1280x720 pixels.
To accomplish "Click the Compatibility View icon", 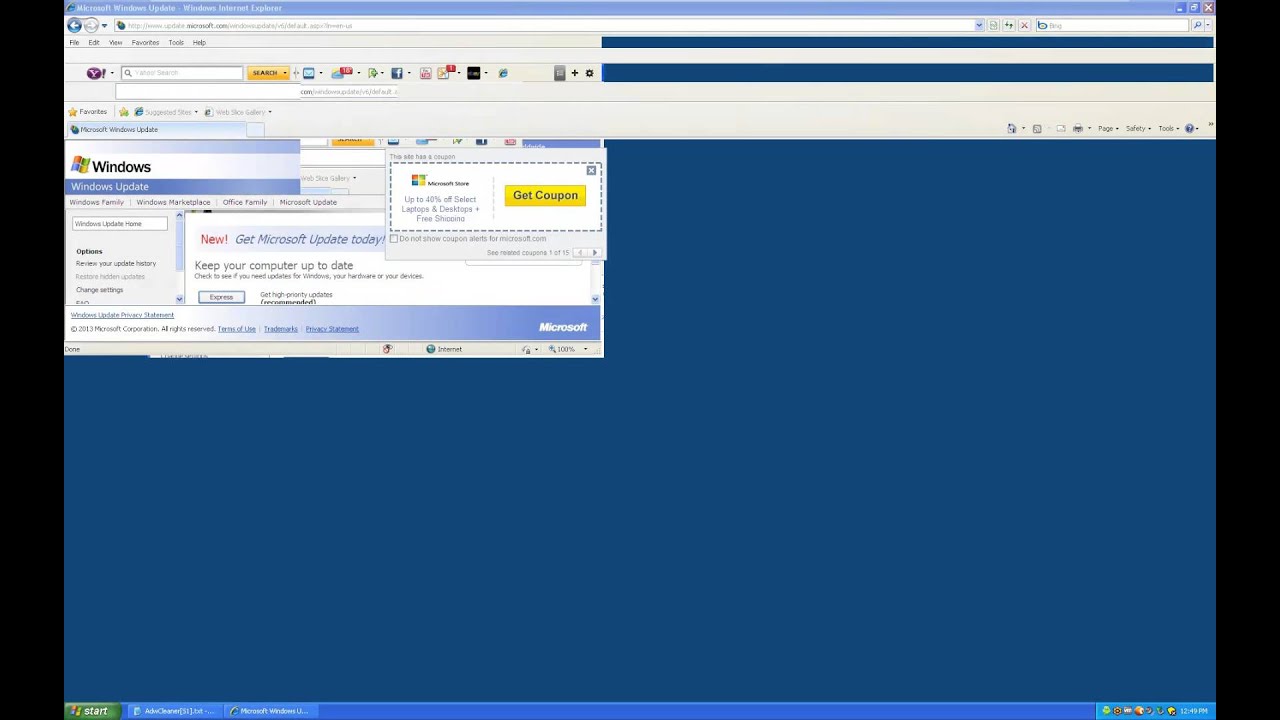I will coord(993,25).
